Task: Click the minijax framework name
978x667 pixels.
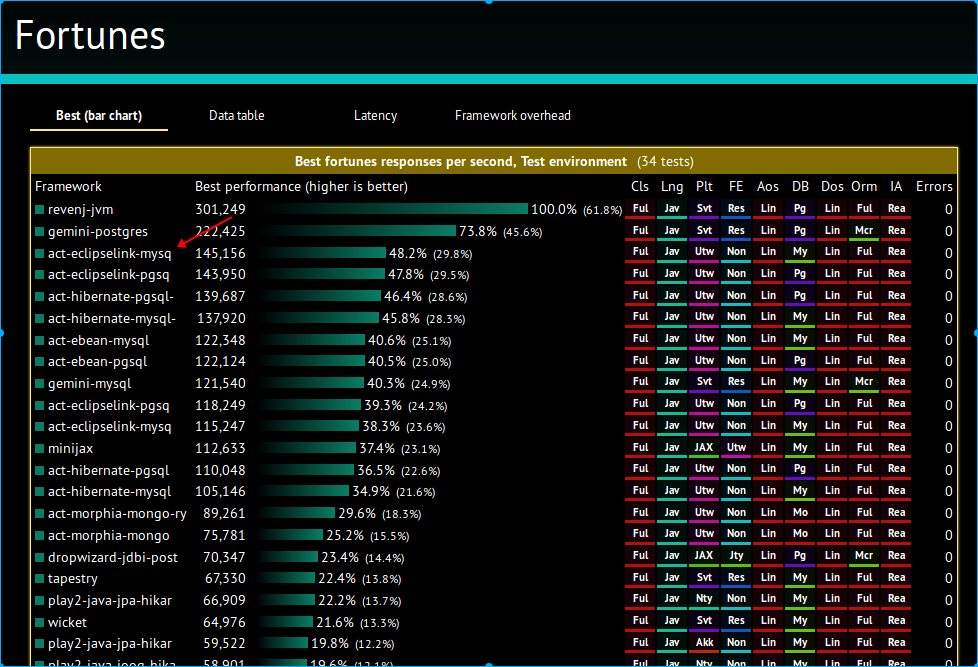Action: pos(70,449)
